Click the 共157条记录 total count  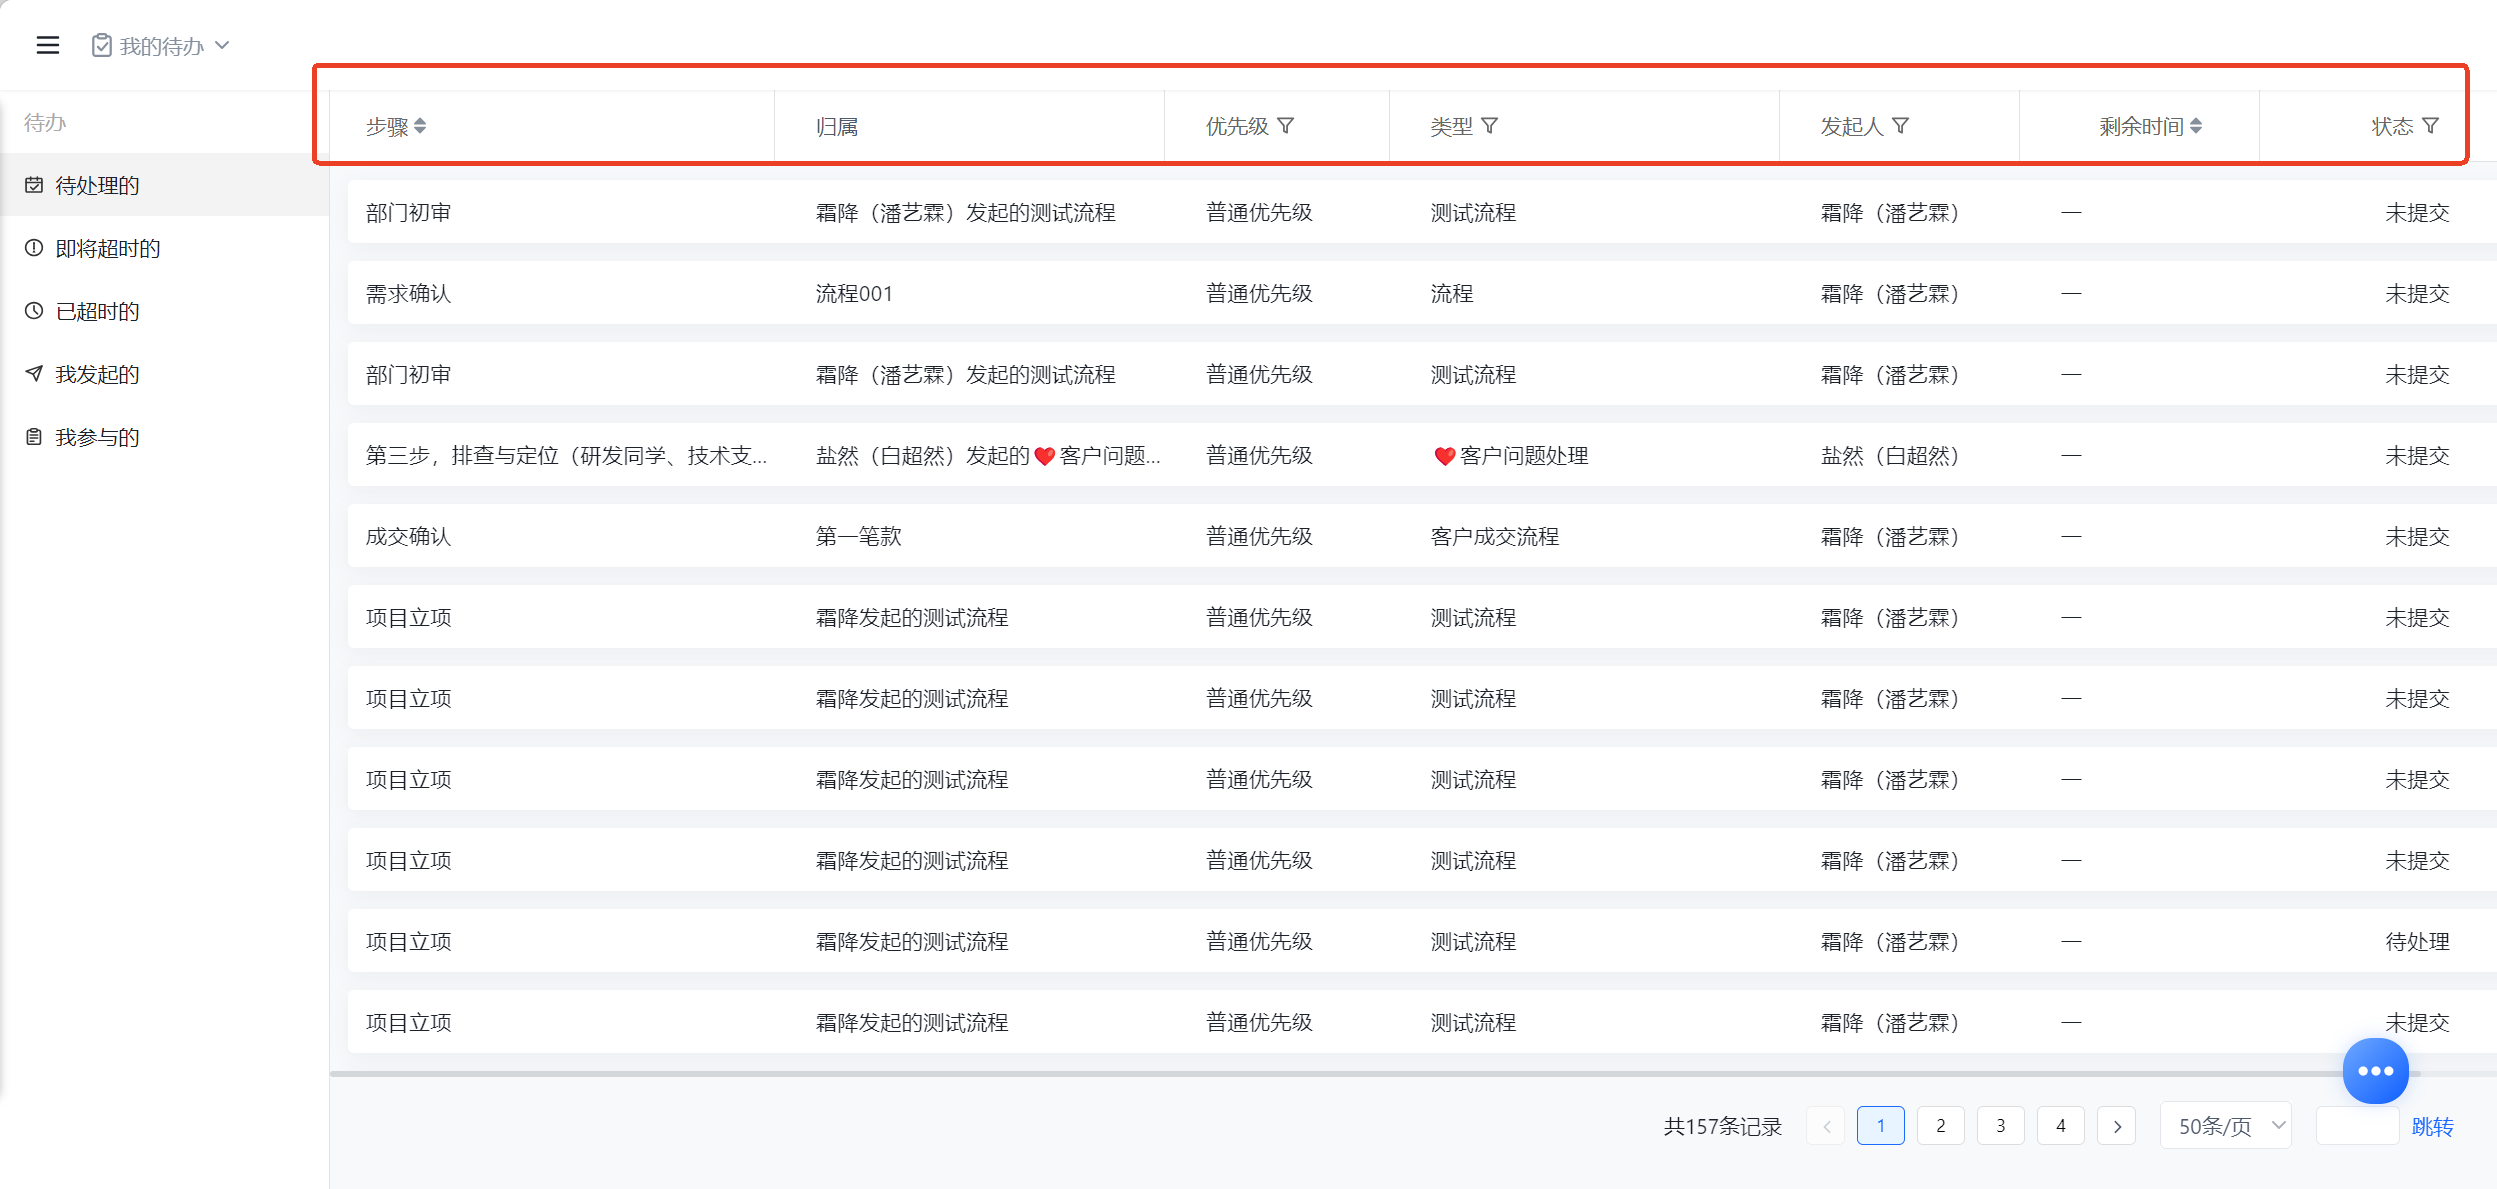(x=1723, y=1127)
